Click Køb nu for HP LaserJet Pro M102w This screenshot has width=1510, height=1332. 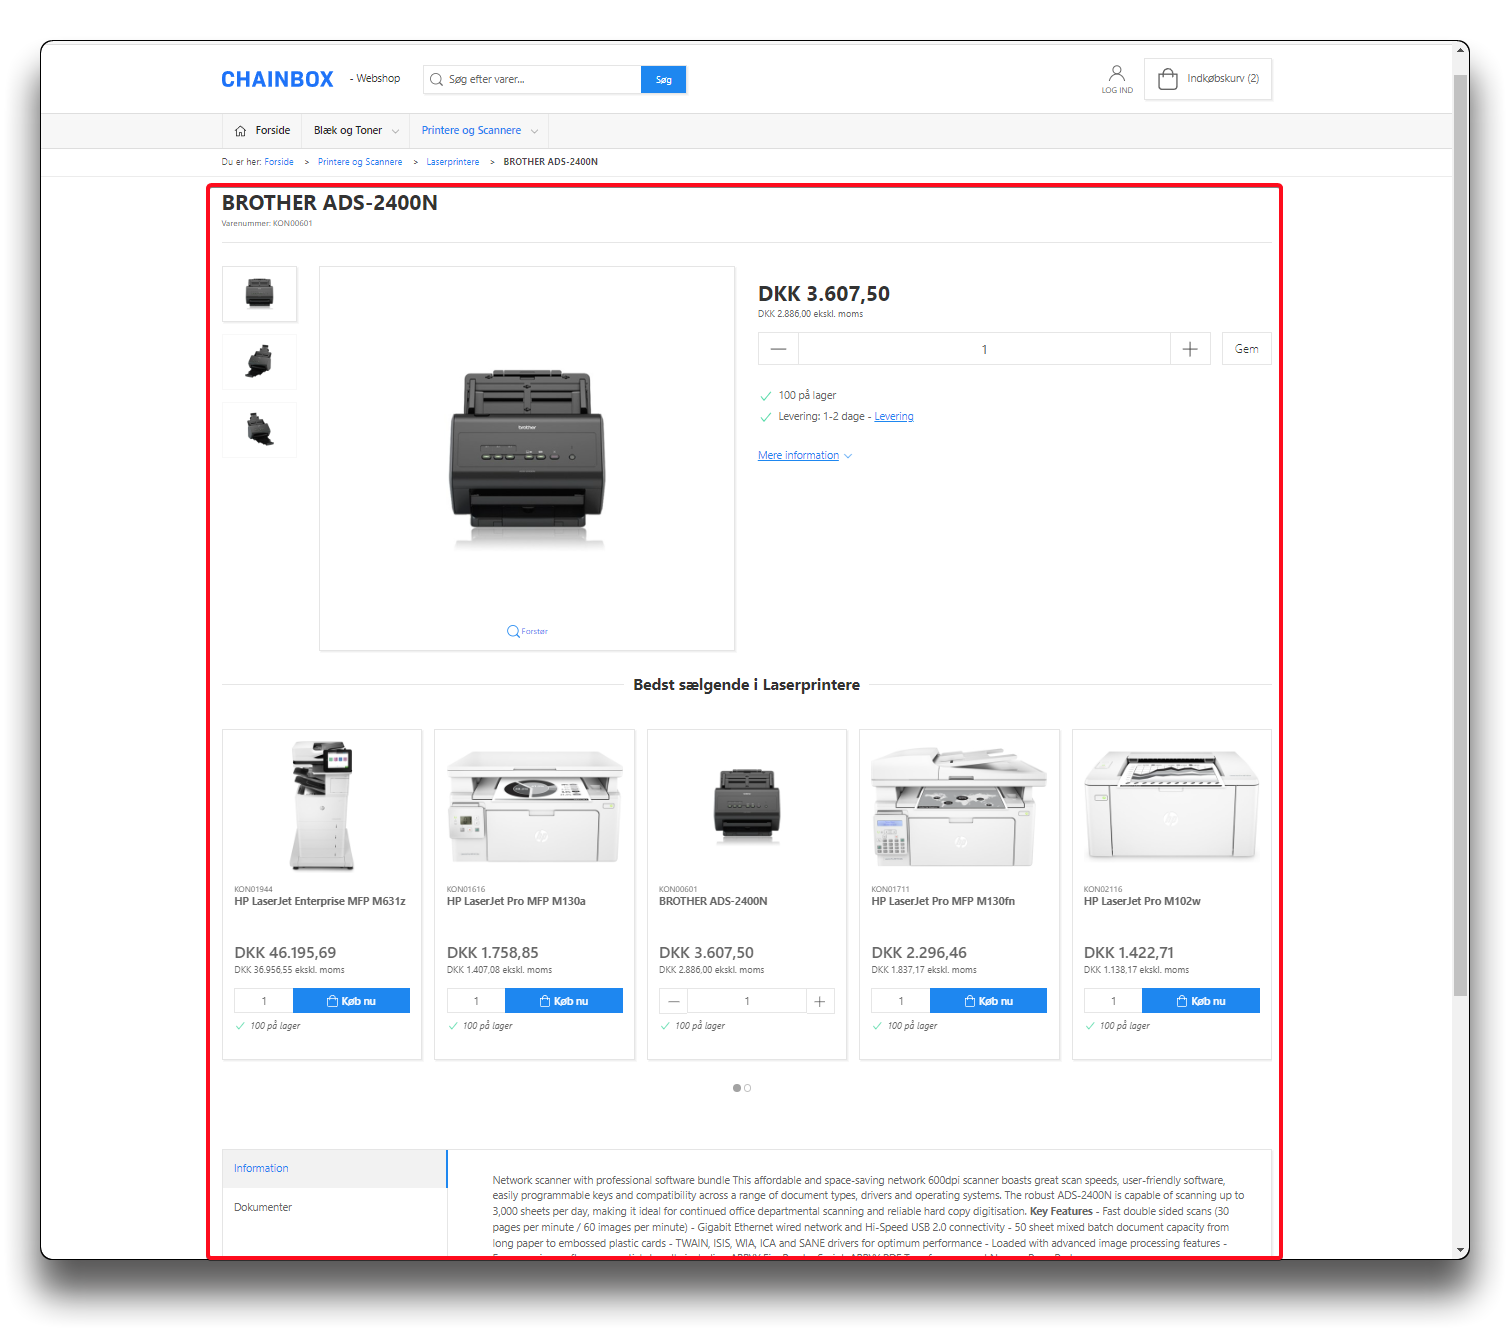(1201, 1001)
